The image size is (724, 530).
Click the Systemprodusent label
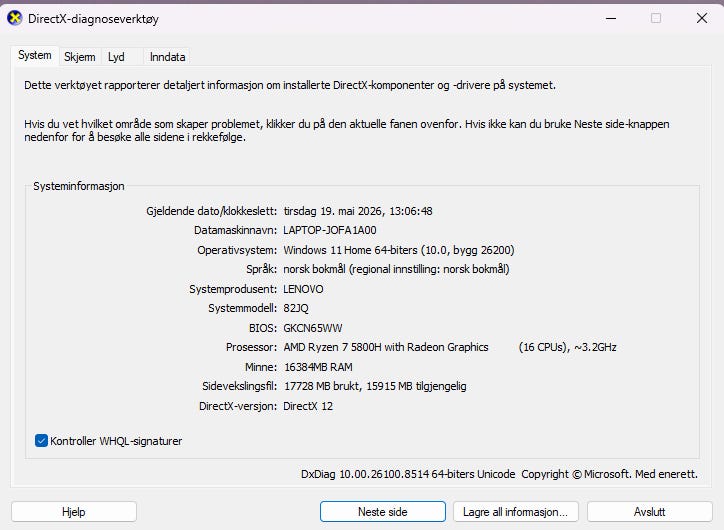pyautogui.click(x=233, y=289)
